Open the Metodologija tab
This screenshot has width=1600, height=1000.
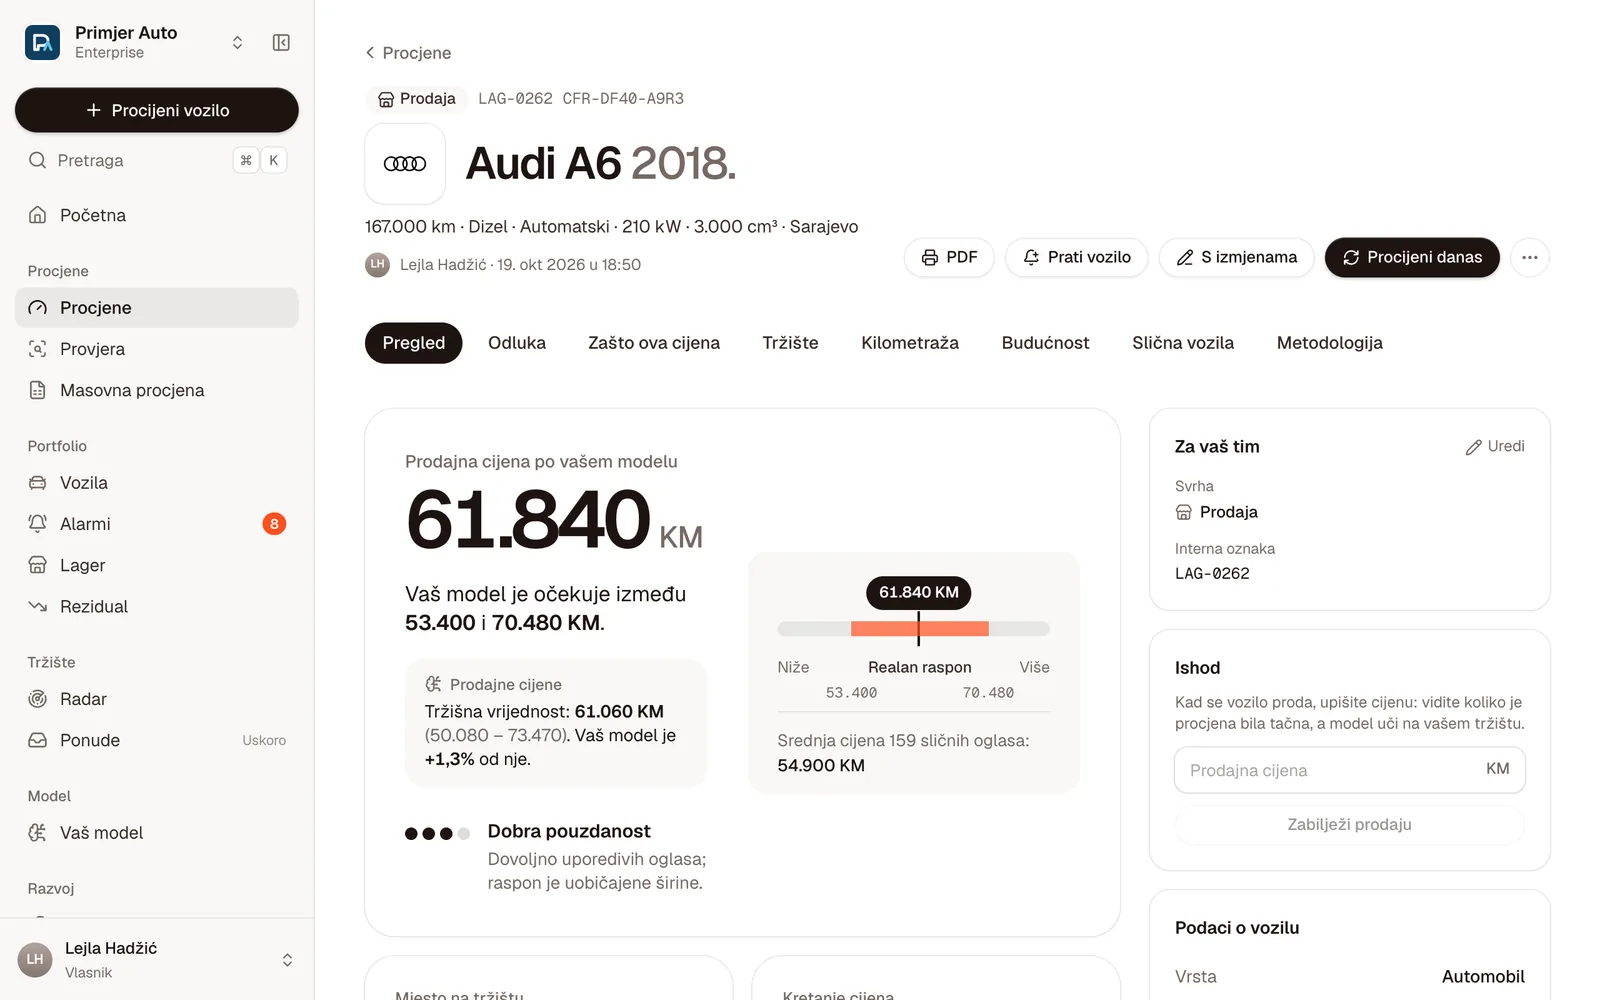point(1330,343)
